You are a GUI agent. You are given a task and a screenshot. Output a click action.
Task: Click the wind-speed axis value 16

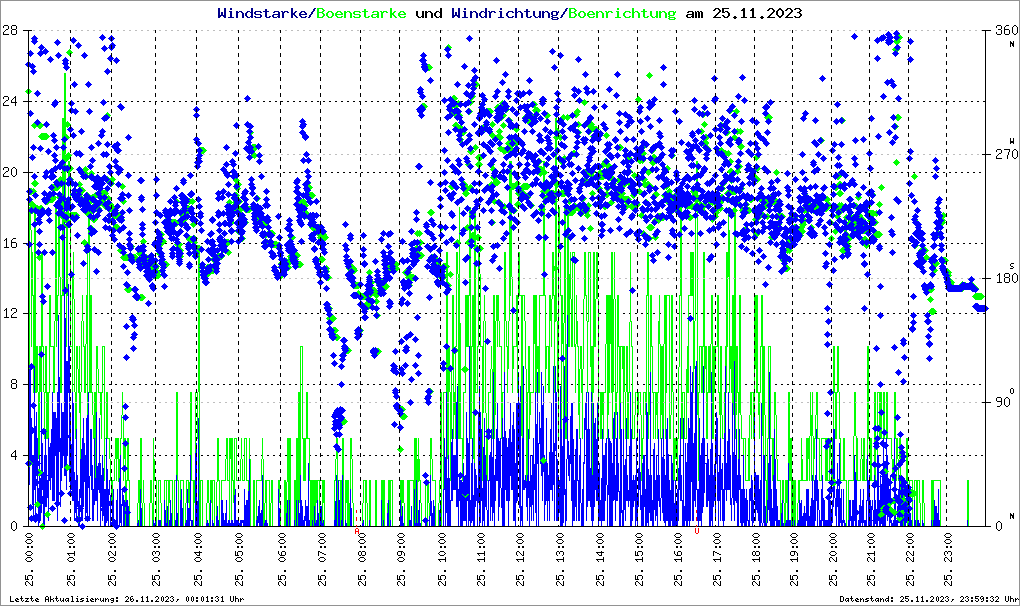(10, 243)
